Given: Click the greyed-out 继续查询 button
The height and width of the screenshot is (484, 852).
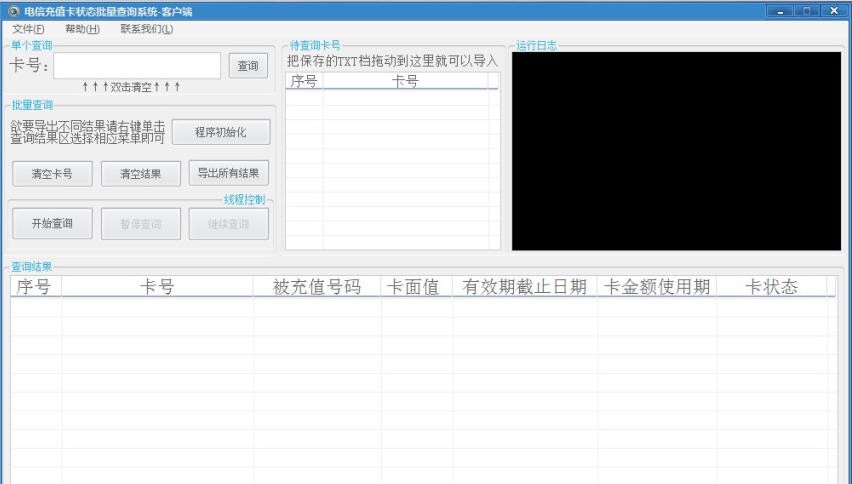Looking at the screenshot, I should 229,224.
